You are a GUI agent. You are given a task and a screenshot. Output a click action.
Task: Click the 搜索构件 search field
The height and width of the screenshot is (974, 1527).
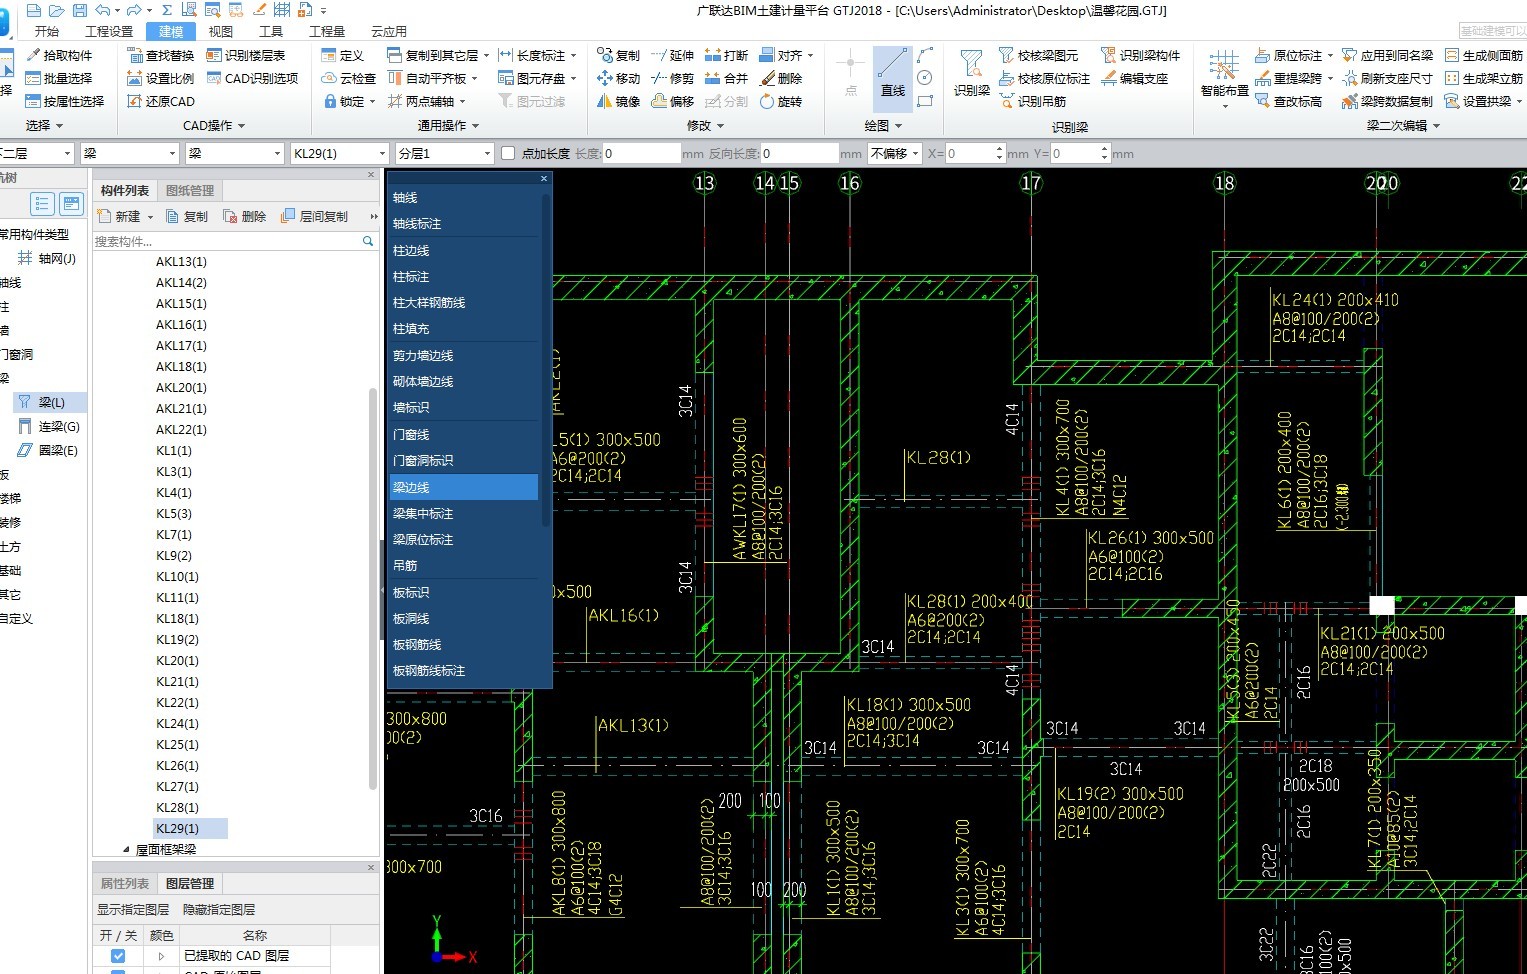pyautogui.click(x=228, y=241)
